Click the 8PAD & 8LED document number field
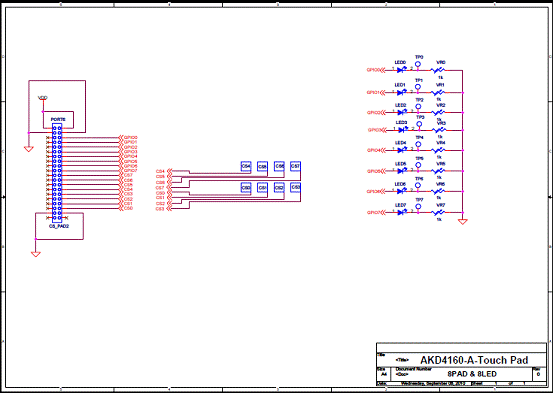This screenshot has width=553, height=393. point(472,374)
